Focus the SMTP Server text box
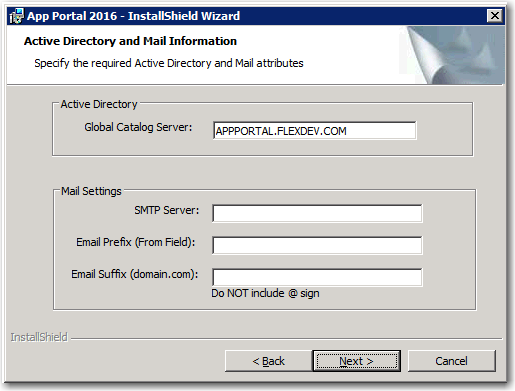Viewport: 515px width, 391px height. (x=317, y=213)
